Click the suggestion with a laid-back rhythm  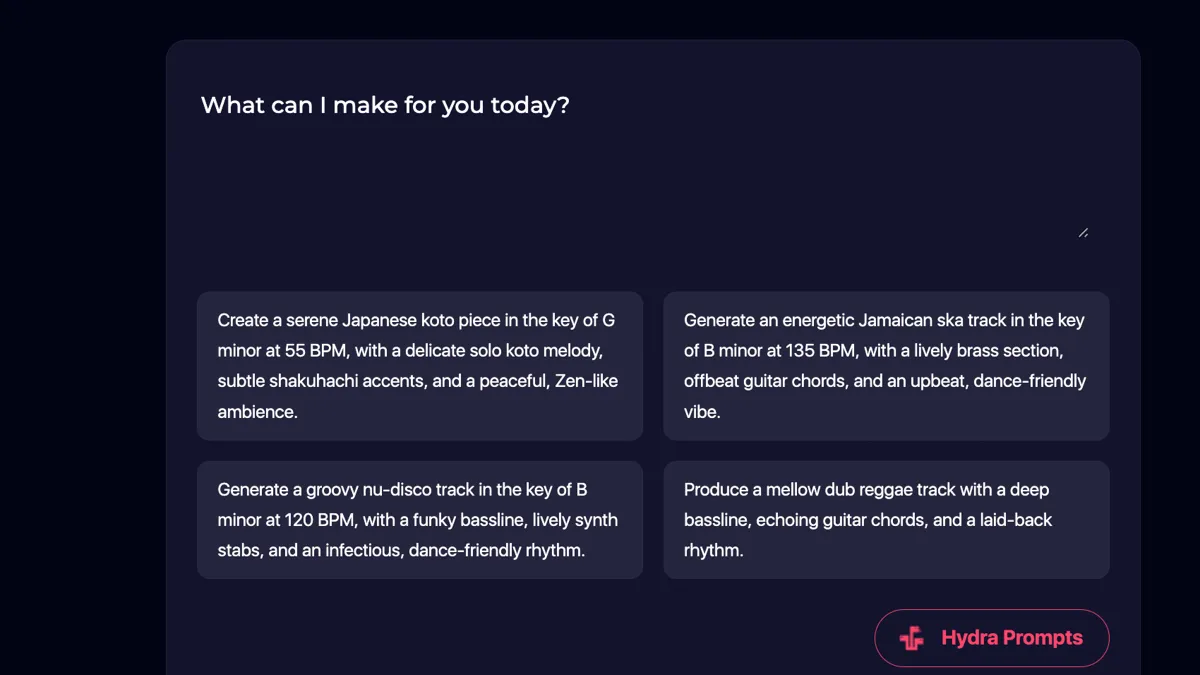click(x=886, y=520)
